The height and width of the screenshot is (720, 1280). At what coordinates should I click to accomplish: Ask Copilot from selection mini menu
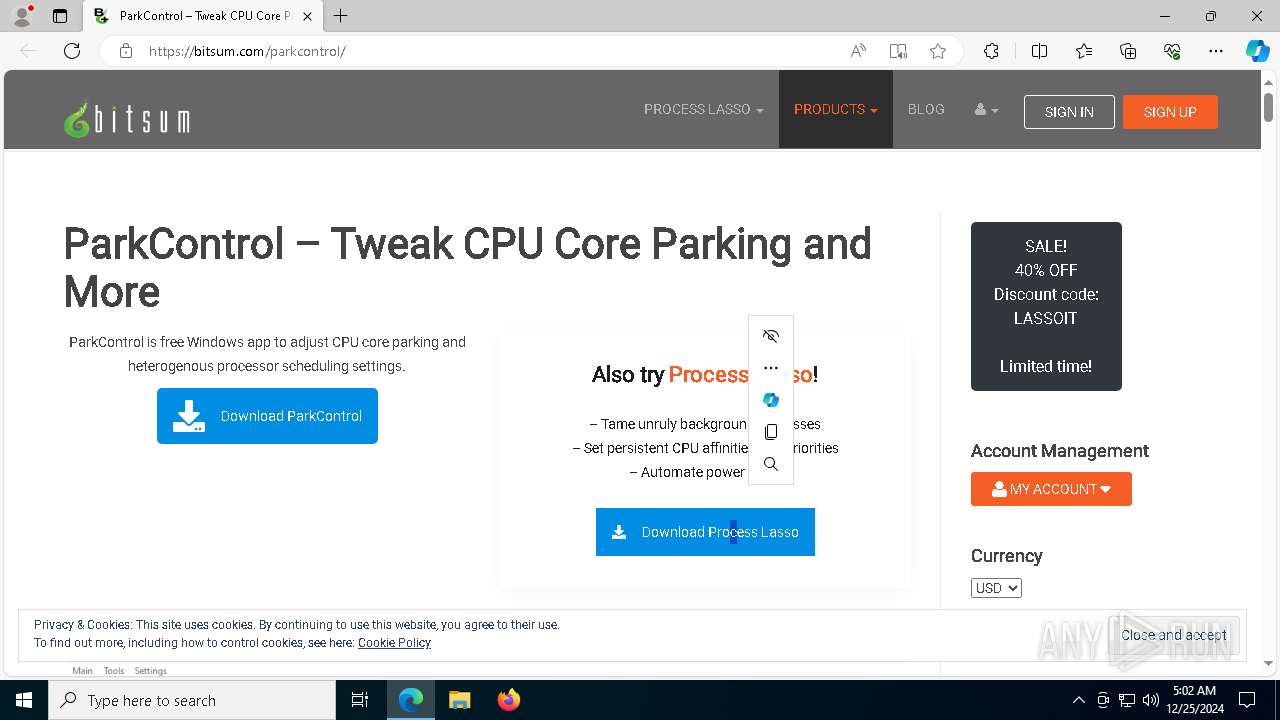(771, 400)
